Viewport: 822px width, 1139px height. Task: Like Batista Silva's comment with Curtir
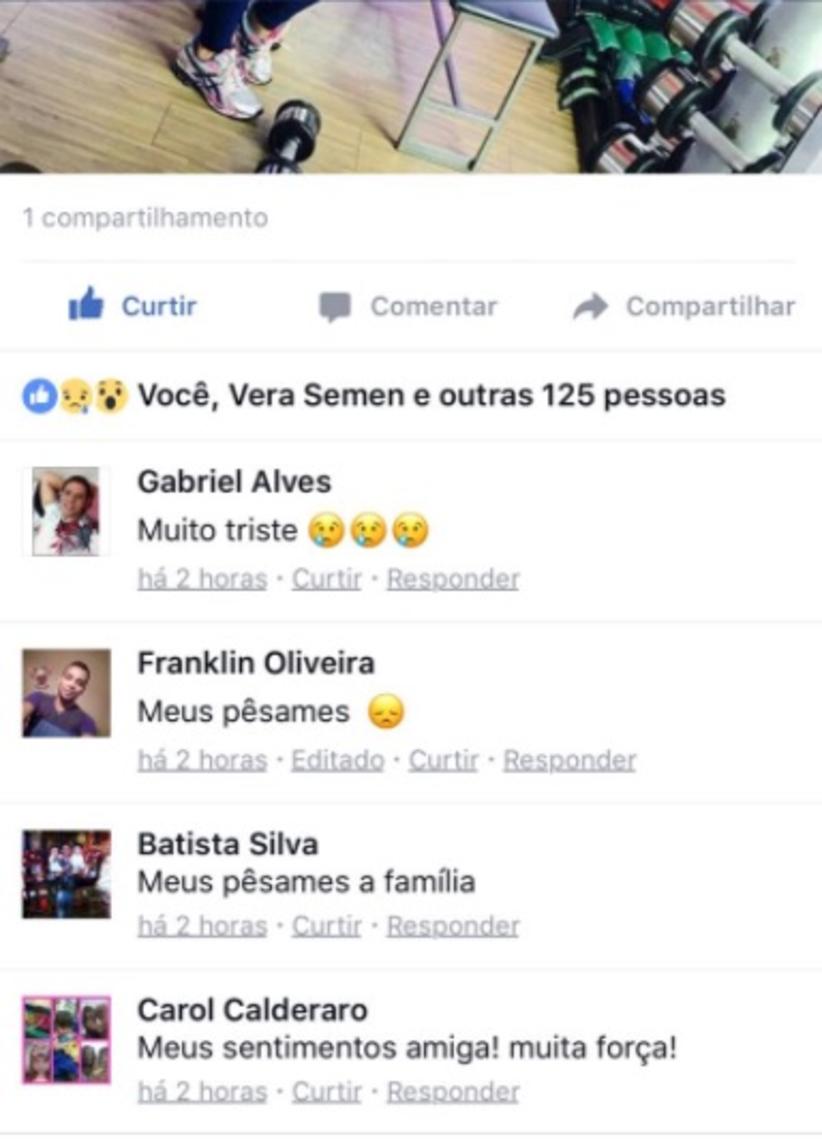click(x=327, y=926)
